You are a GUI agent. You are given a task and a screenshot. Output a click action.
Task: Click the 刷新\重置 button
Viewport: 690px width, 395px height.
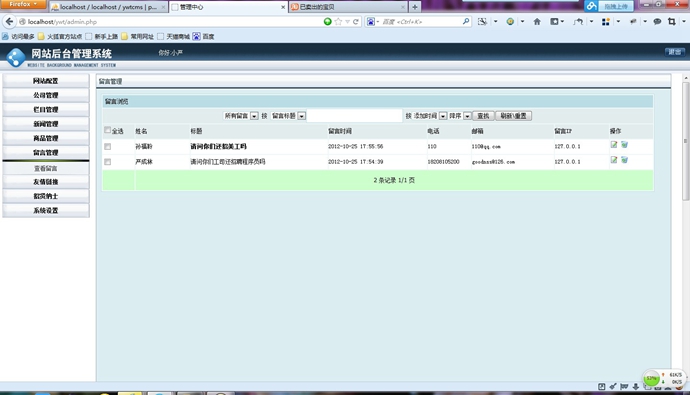513,116
